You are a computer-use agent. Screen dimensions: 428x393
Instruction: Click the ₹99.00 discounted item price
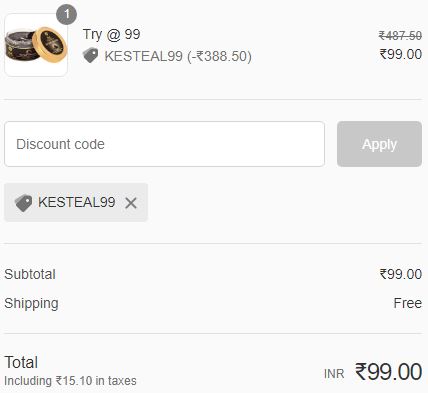401,54
